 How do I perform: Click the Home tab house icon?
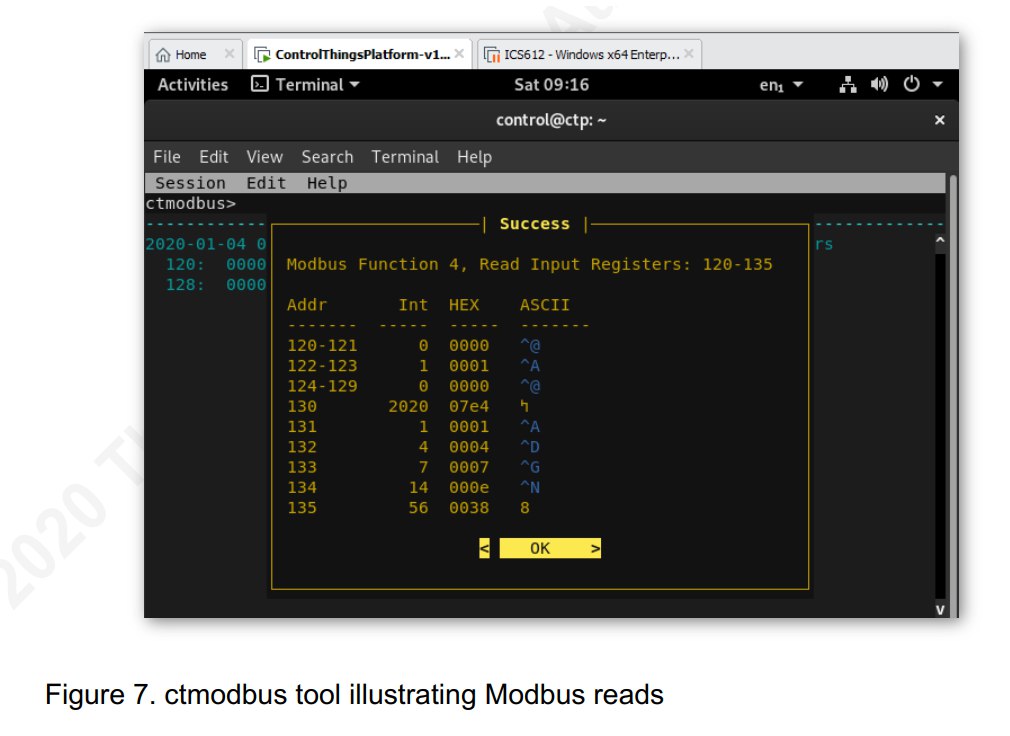[x=163, y=55]
